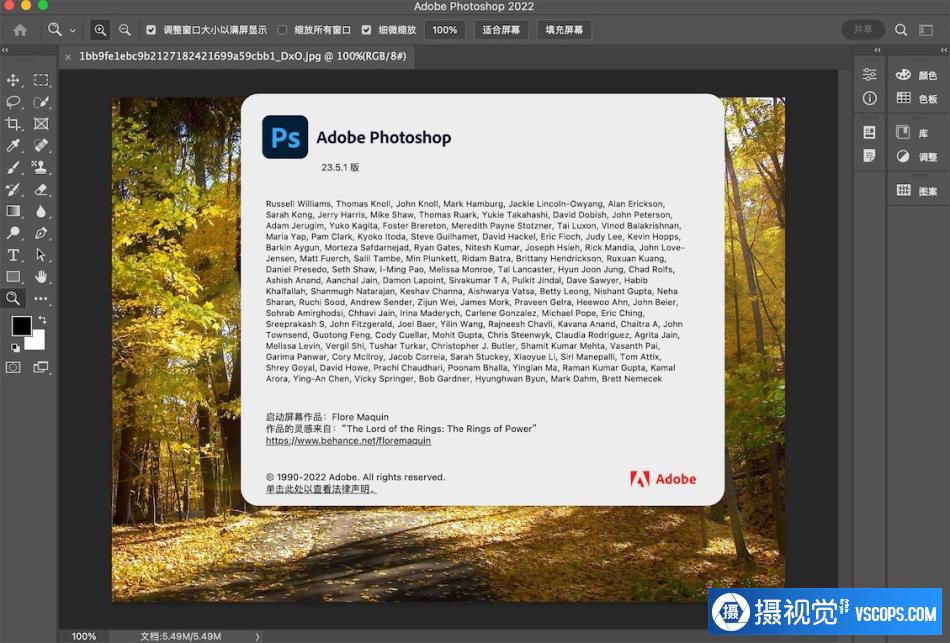The width and height of the screenshot is (950, 643).
Task: Open the Edit Toolbar three-dots menu
Action: click(41, 298)
